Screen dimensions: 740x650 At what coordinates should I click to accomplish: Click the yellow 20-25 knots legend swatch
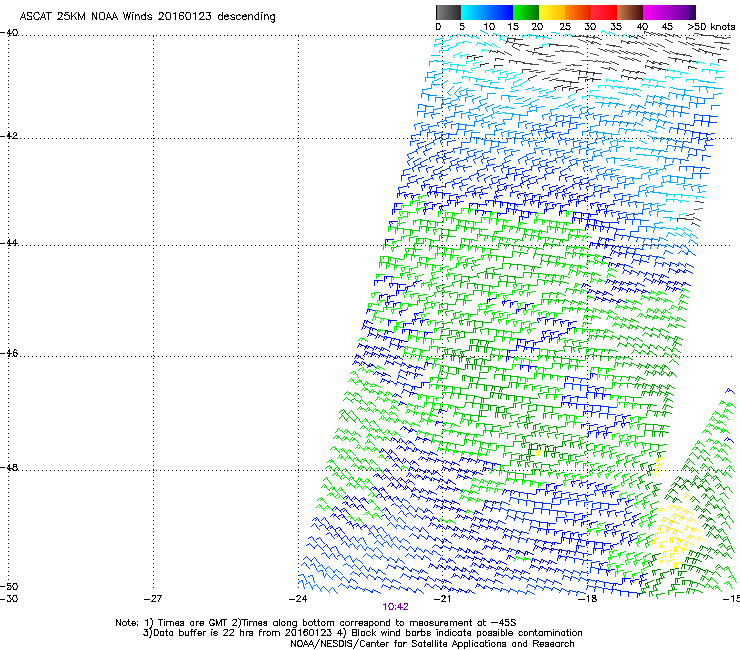click(552, 12)
